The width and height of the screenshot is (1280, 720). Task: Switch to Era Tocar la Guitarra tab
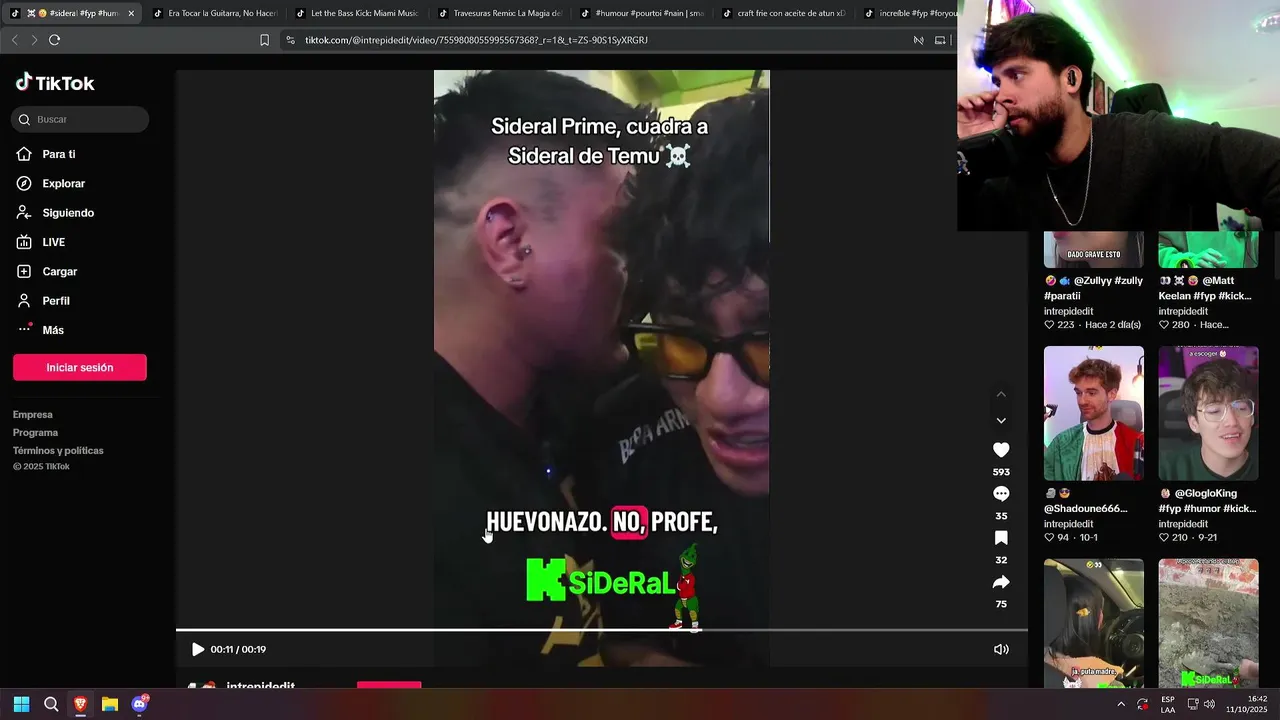(x=214, y=13)
